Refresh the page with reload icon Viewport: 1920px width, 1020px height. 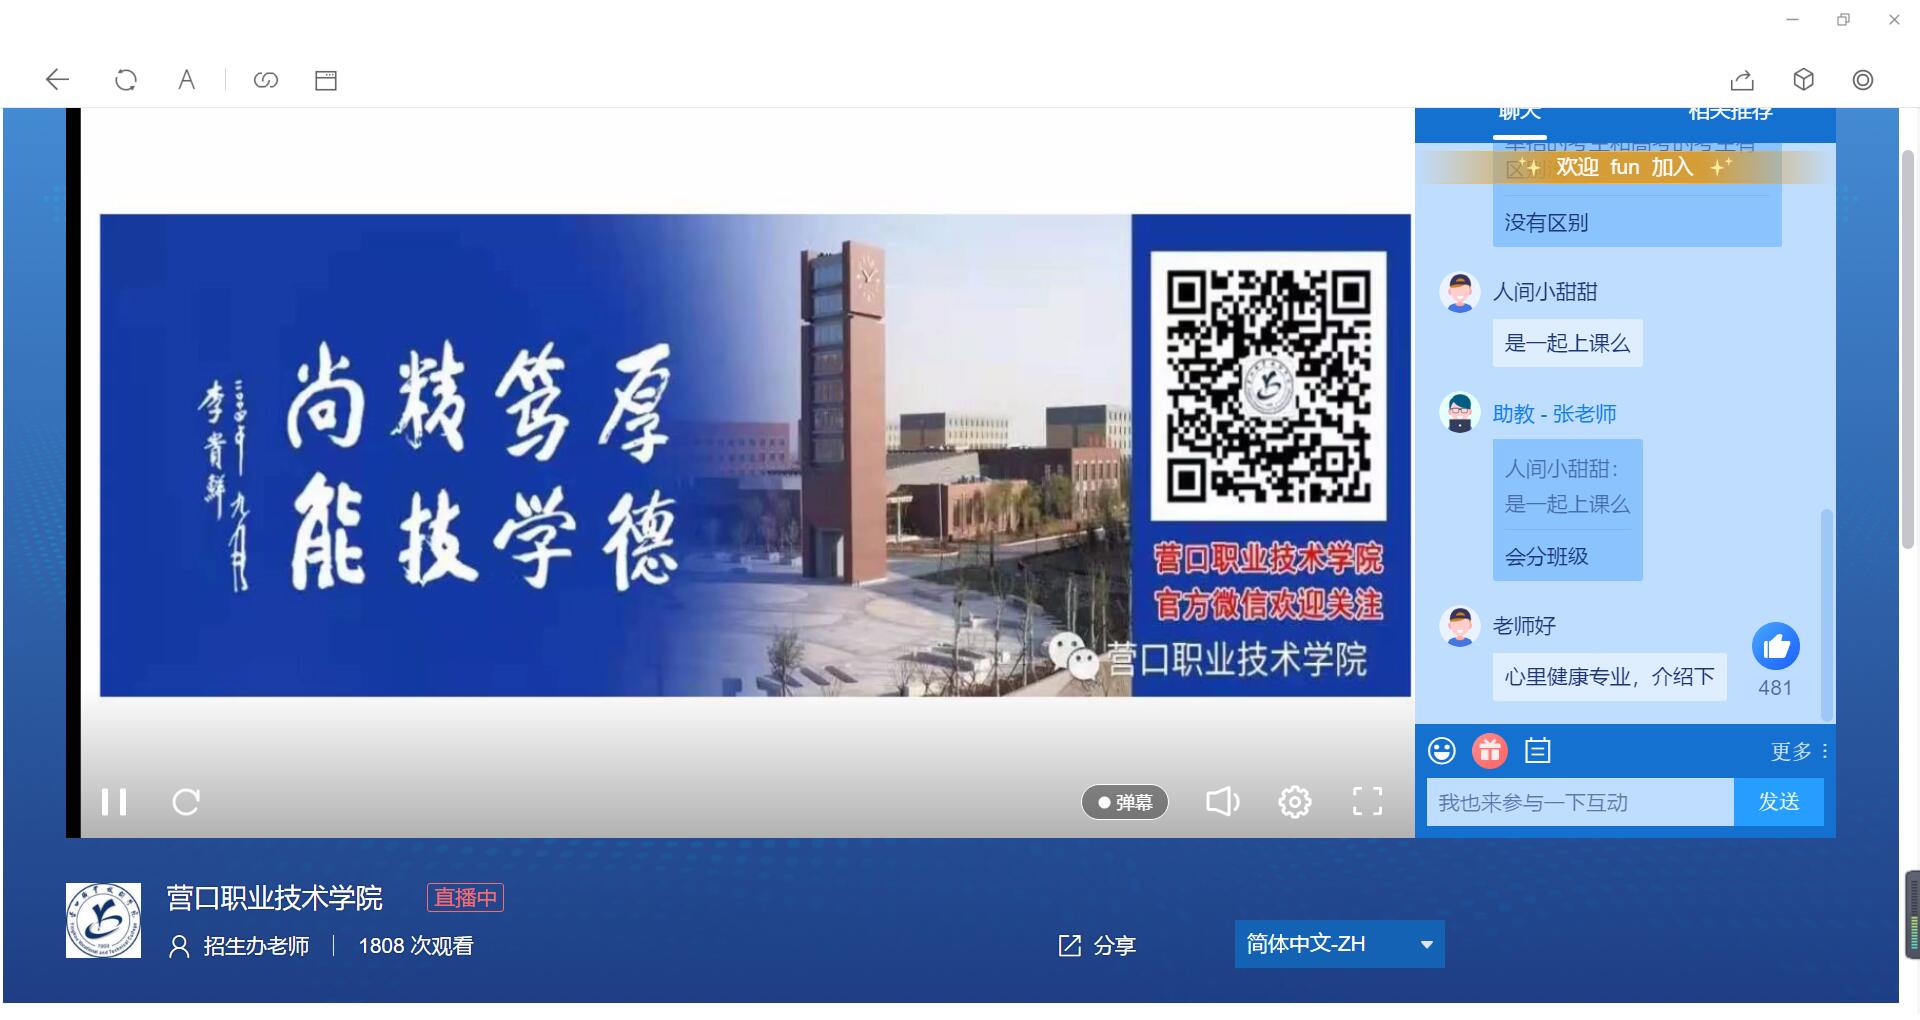pos(125,80)
